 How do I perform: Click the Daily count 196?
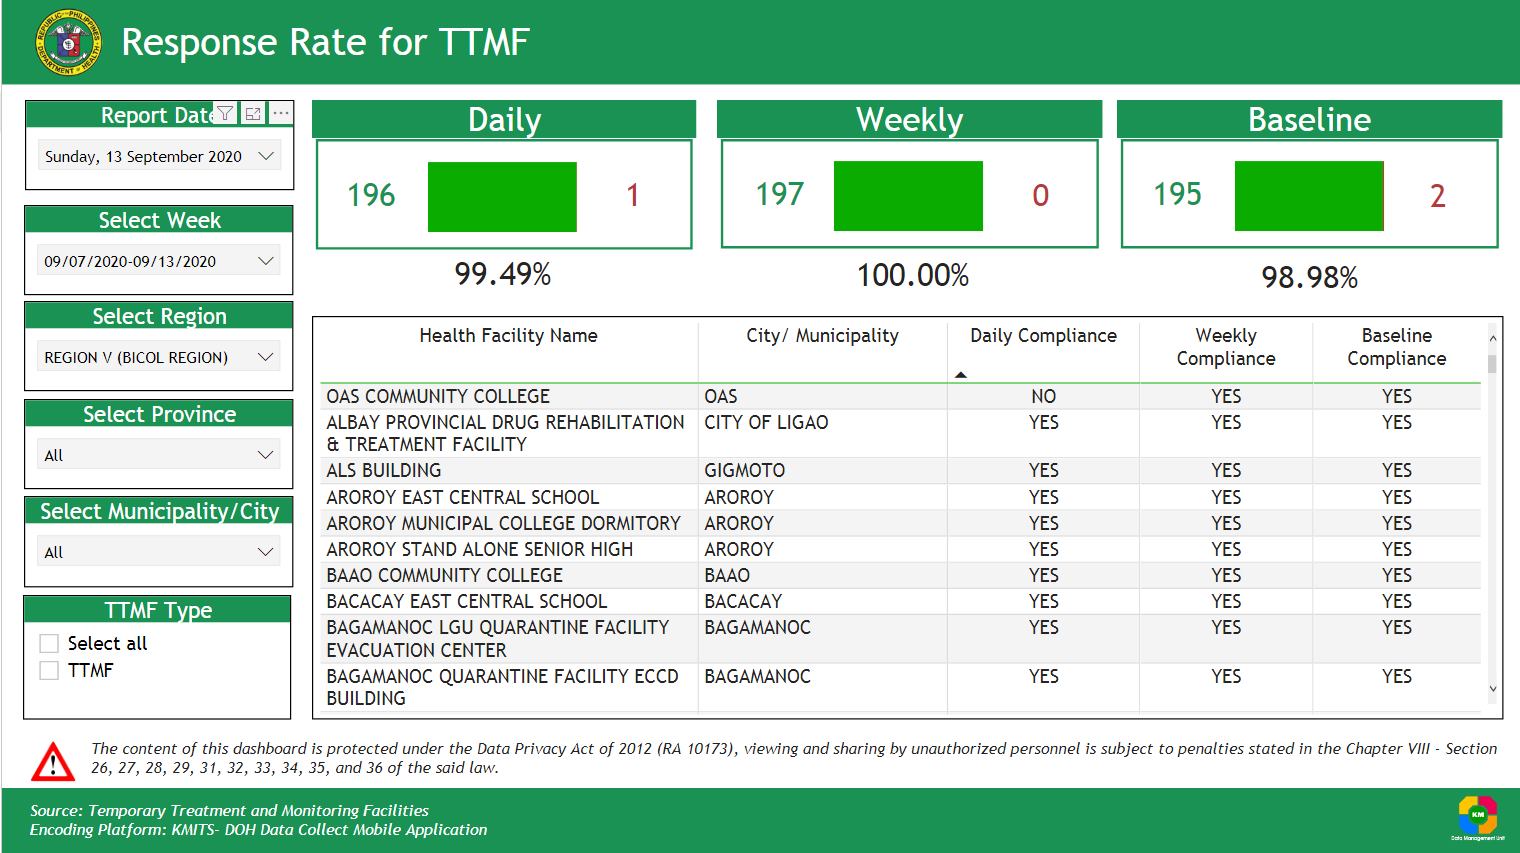pyautogui.click(x=371, y=195)
